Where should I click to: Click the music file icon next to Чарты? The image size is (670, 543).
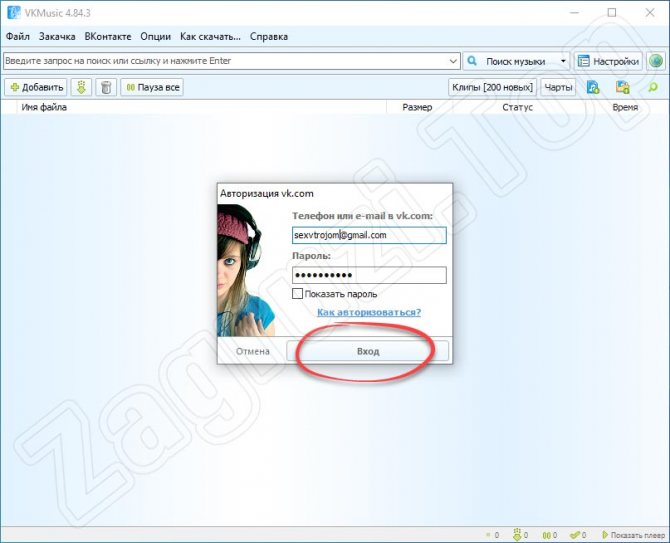tap(594, 87)
